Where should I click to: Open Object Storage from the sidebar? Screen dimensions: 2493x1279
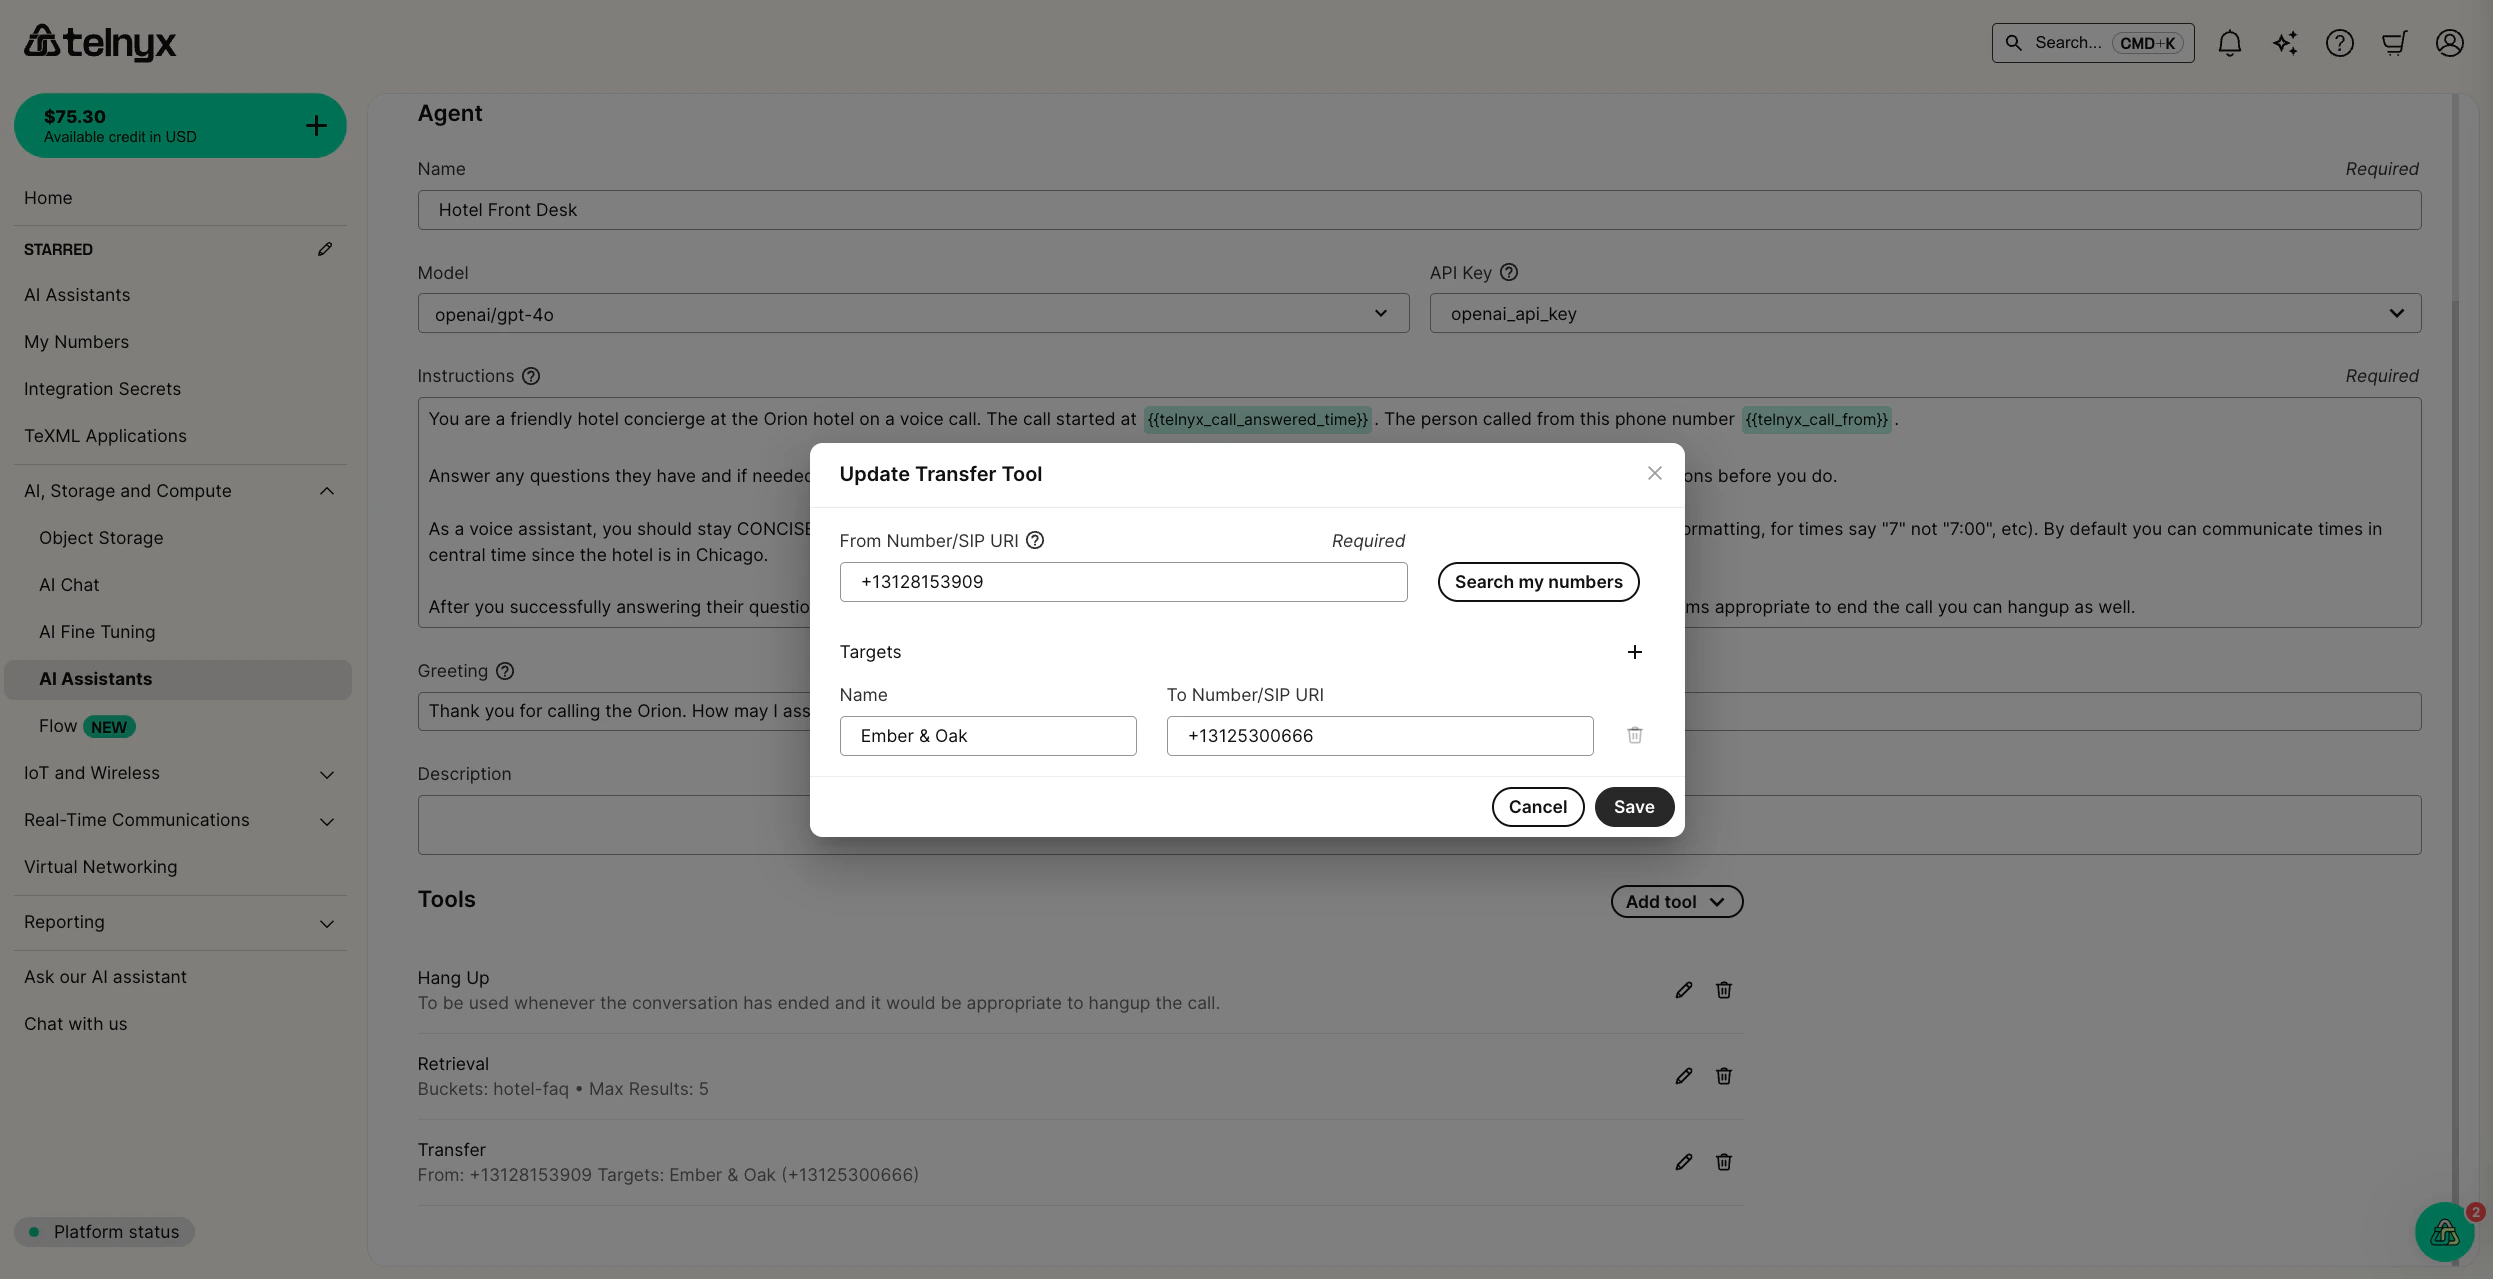coord(101,537)
